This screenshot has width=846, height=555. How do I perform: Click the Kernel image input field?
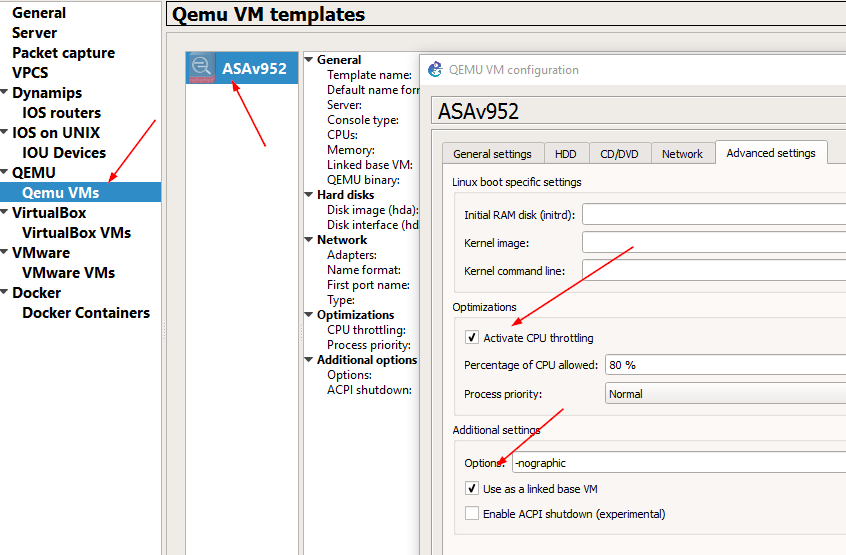714,243
